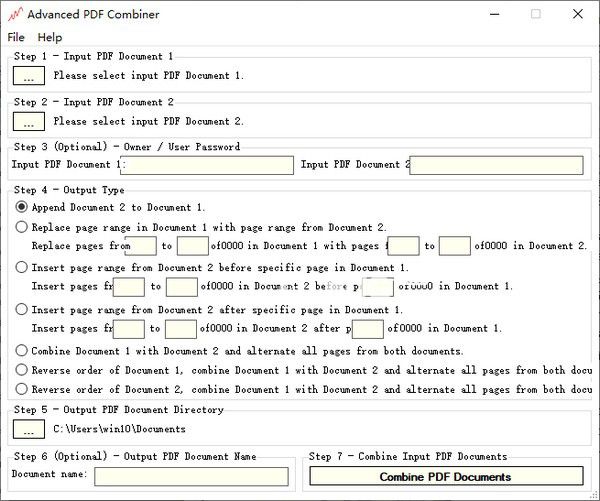Close the Advanced PDF Combiner window

coord(578,14)
